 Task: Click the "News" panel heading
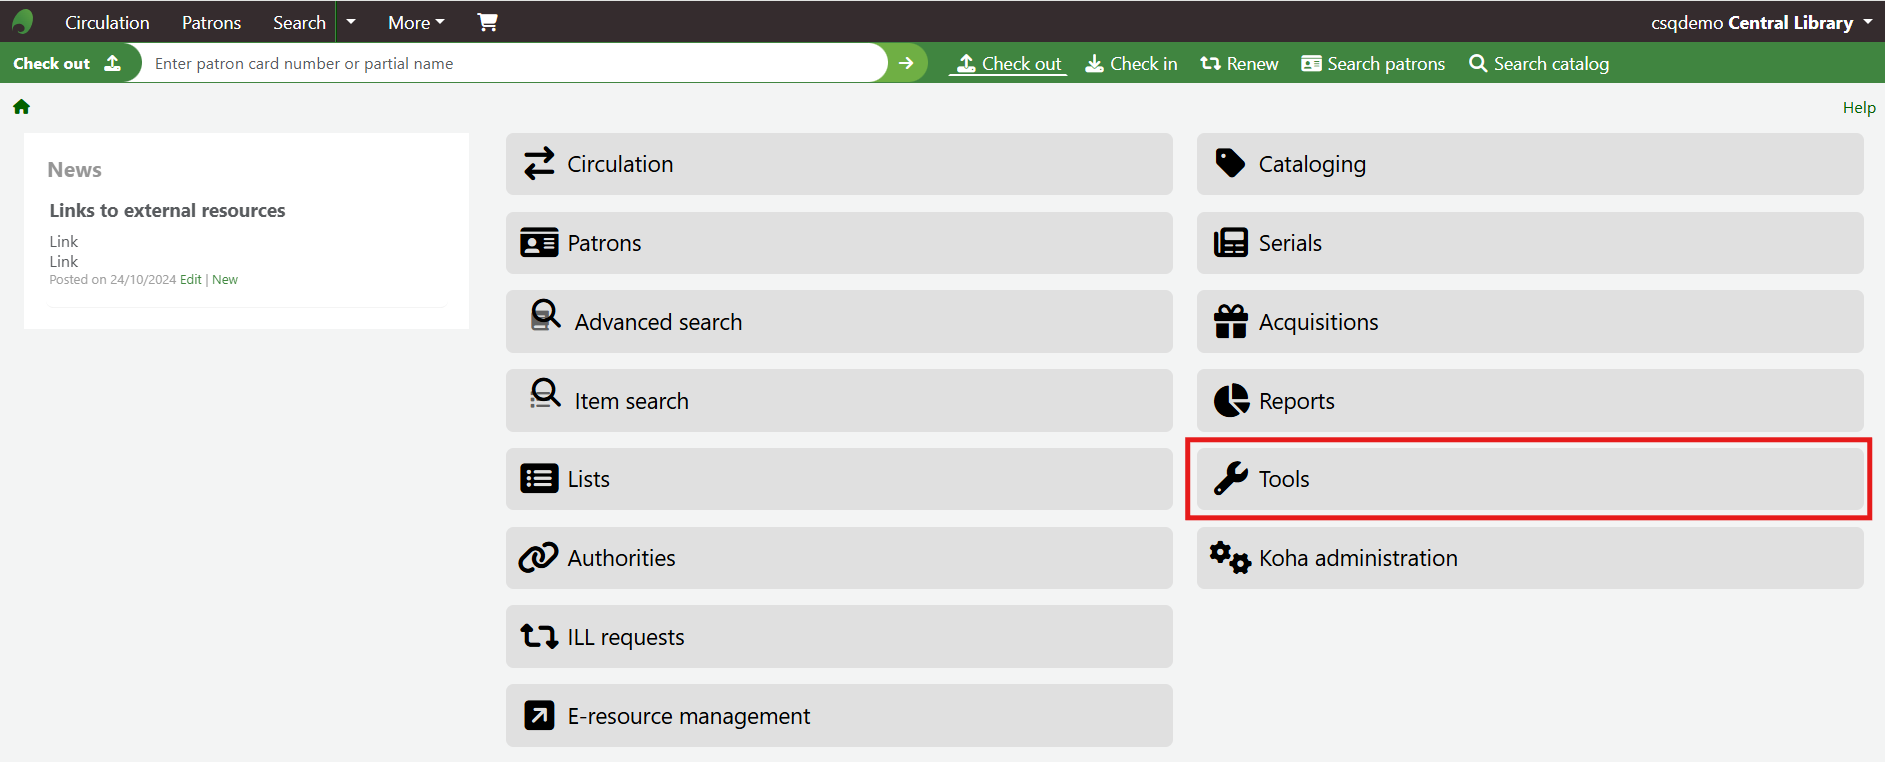pos(75,170)
